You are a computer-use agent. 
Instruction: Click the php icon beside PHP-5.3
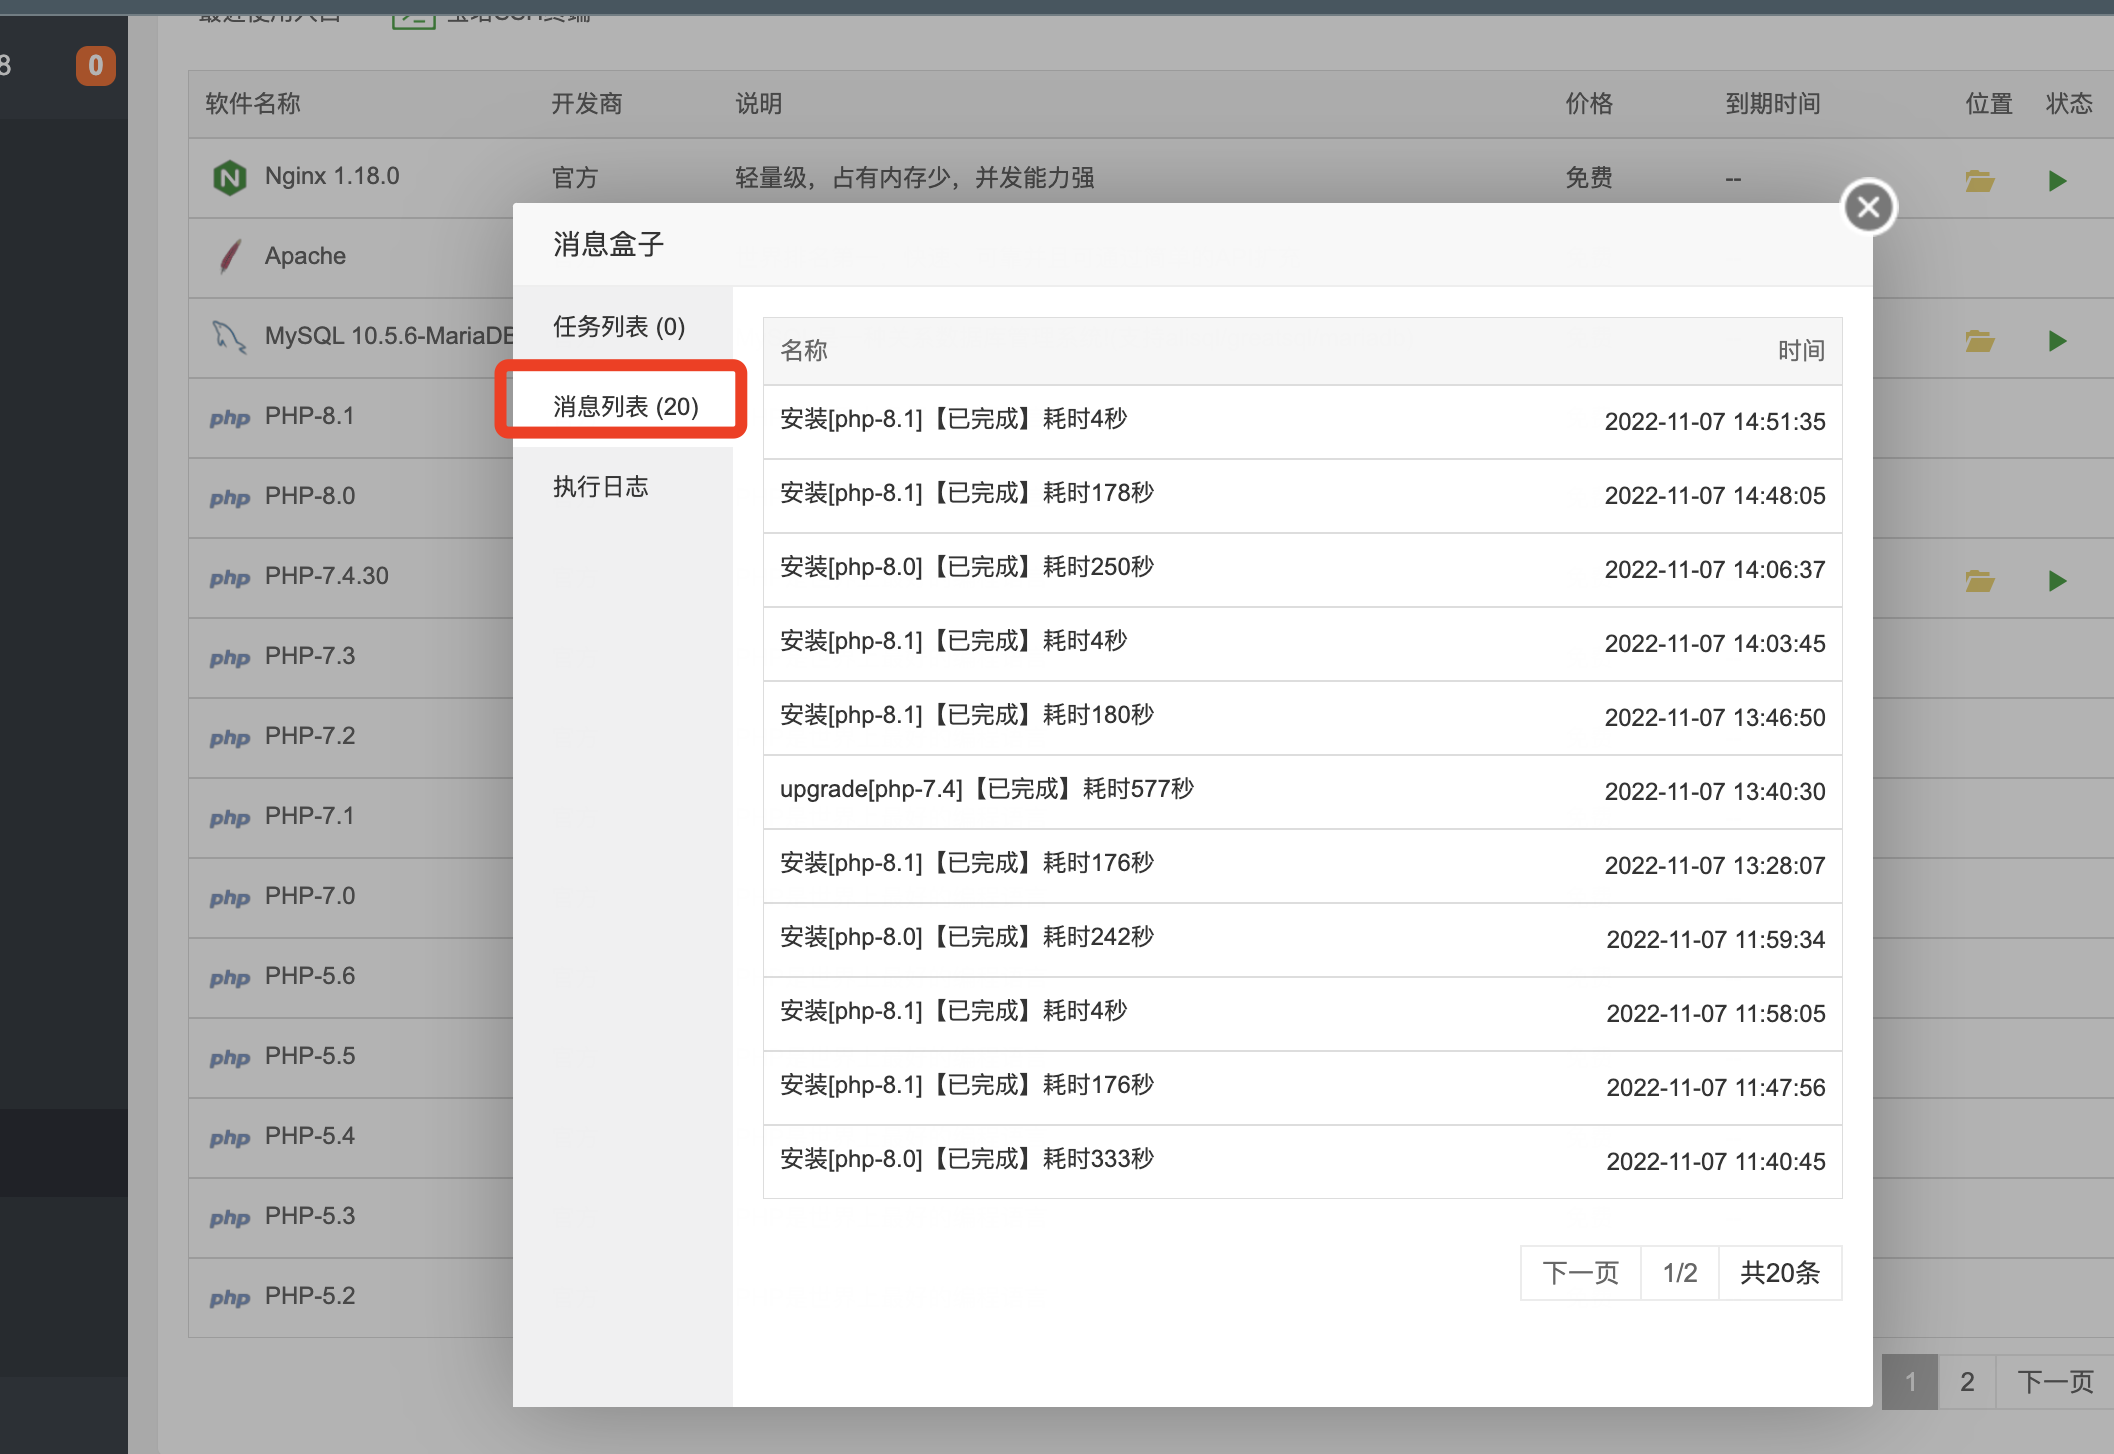click(230, 1218)
